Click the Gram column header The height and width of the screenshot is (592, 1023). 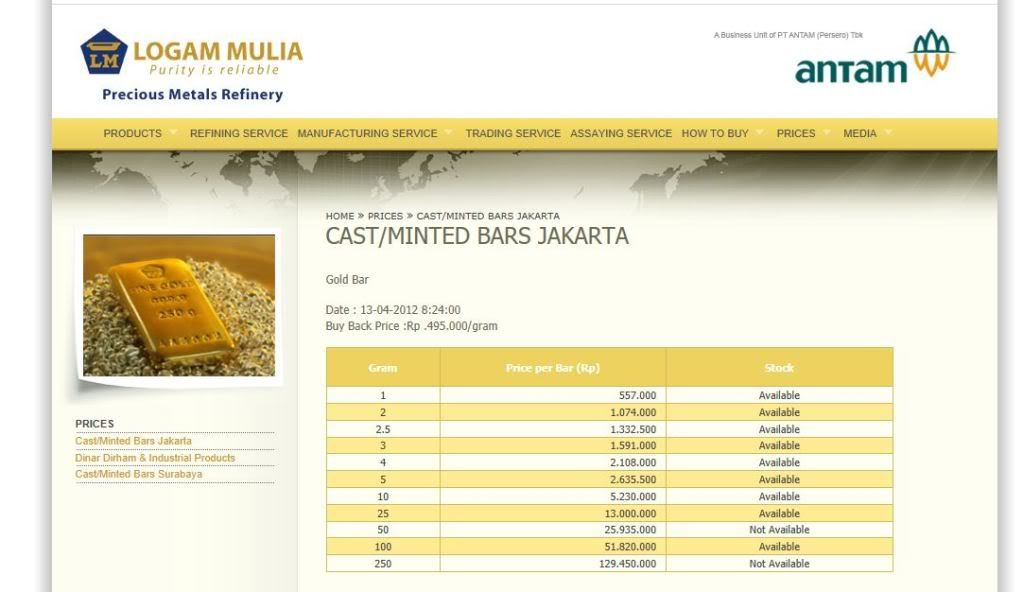click(382, 368)
